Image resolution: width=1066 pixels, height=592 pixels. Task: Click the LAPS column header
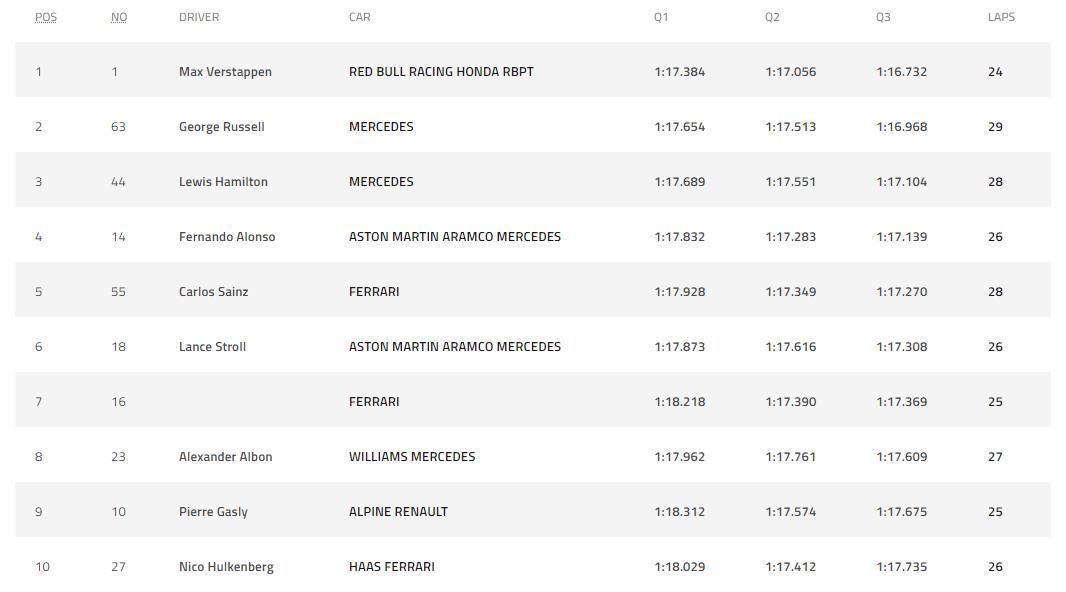(1001, 17)
